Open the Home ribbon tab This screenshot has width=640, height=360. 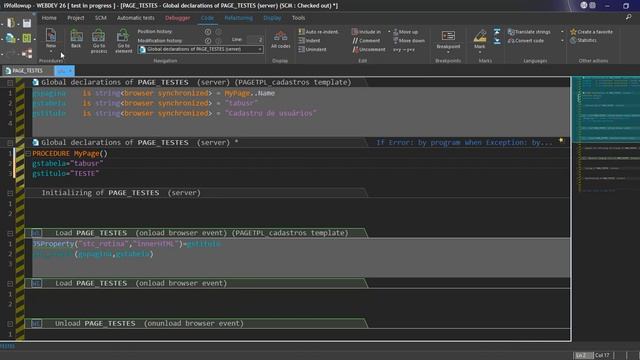point(49,18)
